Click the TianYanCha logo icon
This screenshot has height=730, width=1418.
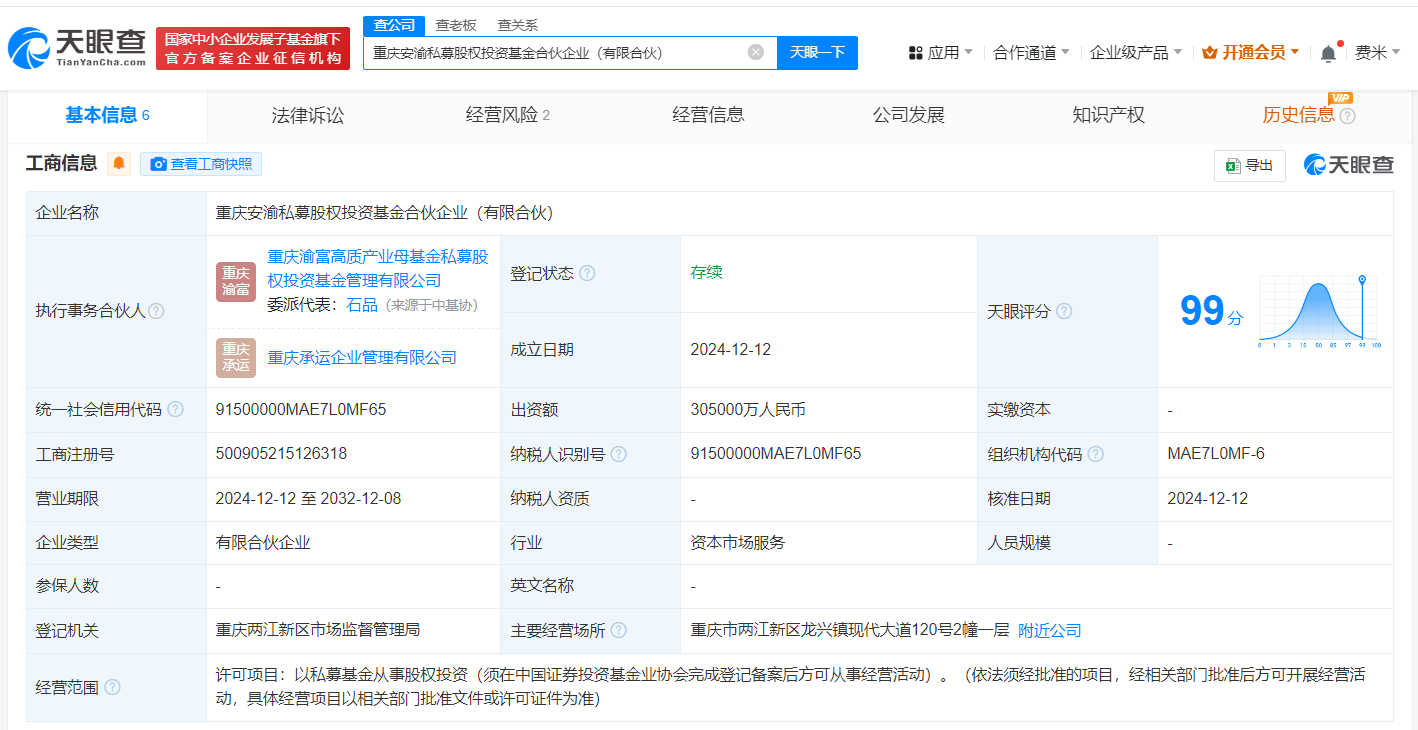coord(30,48)
